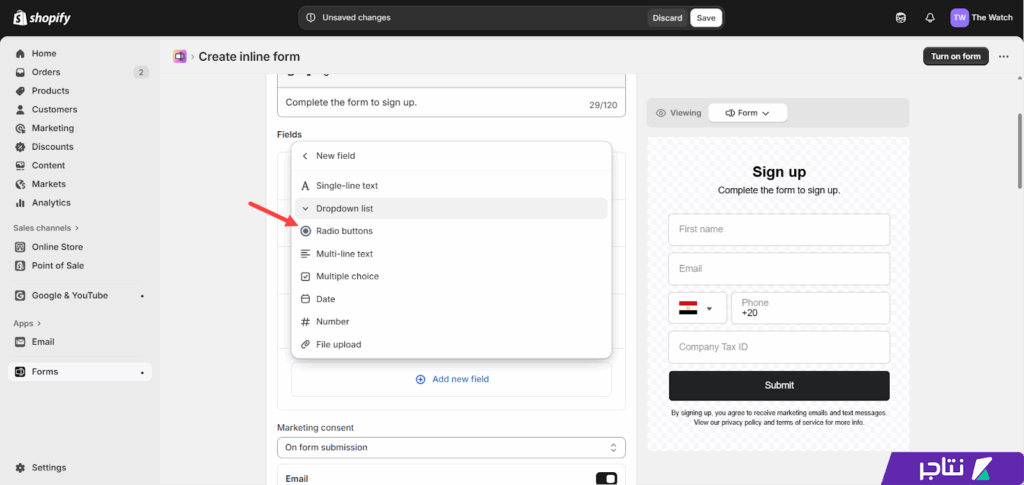The width and height of the screenshot is (1024, 485).
Task: Open the three-dot more actions menu
Action: [x=1004, y=57]
